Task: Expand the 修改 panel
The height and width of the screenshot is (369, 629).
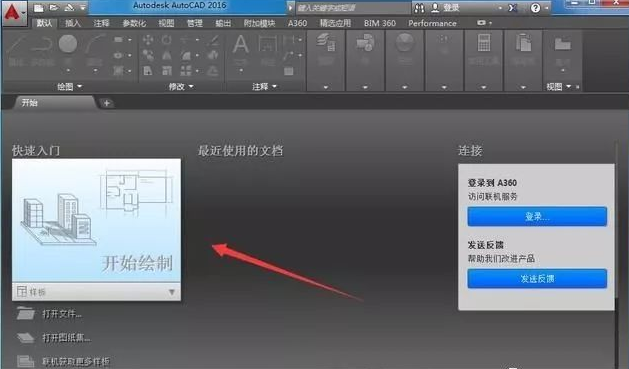Action: click(x=181, y=86)
